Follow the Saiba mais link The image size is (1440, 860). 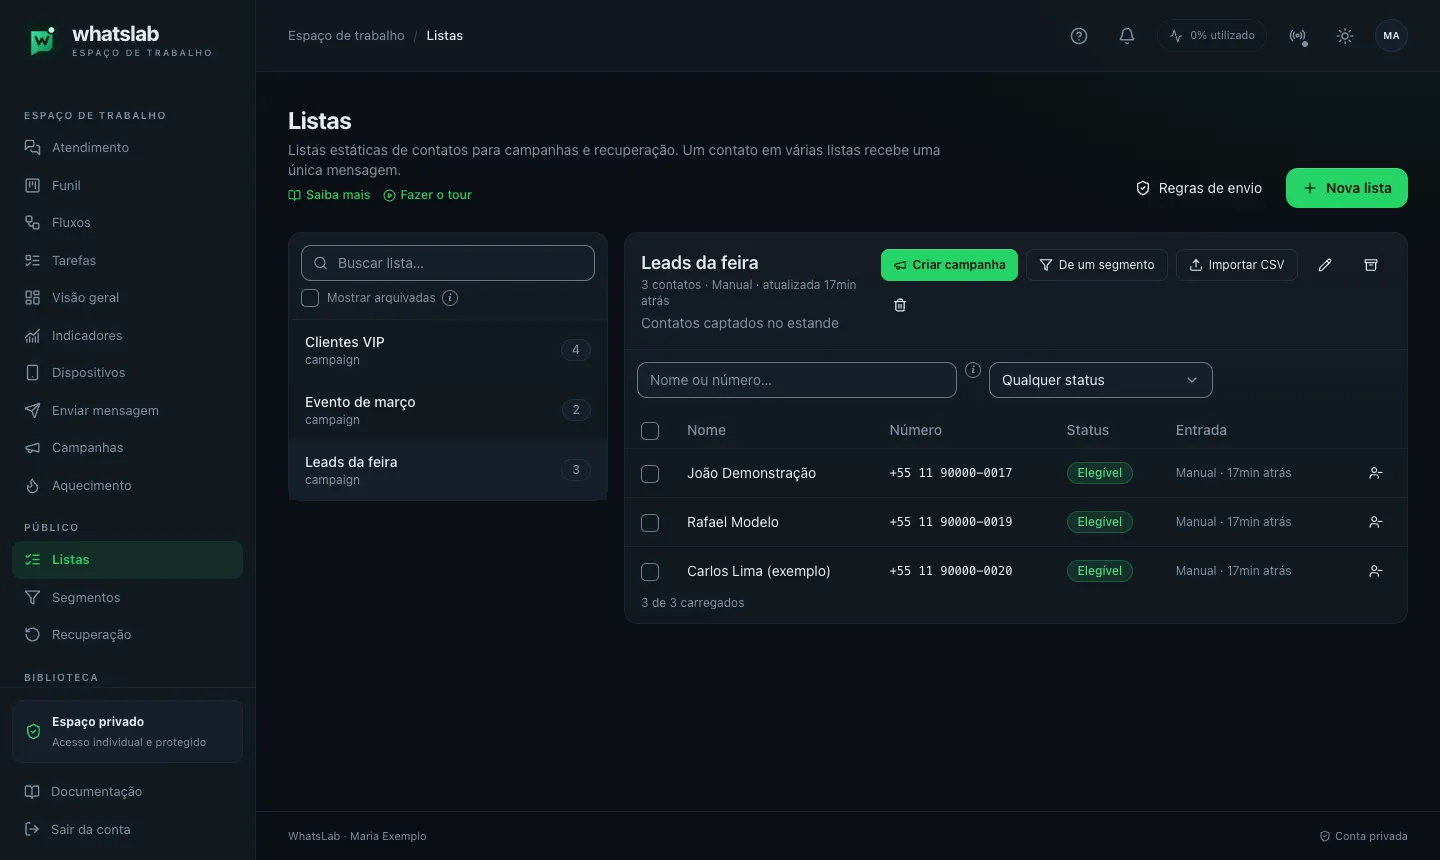[x=329, y=195]
